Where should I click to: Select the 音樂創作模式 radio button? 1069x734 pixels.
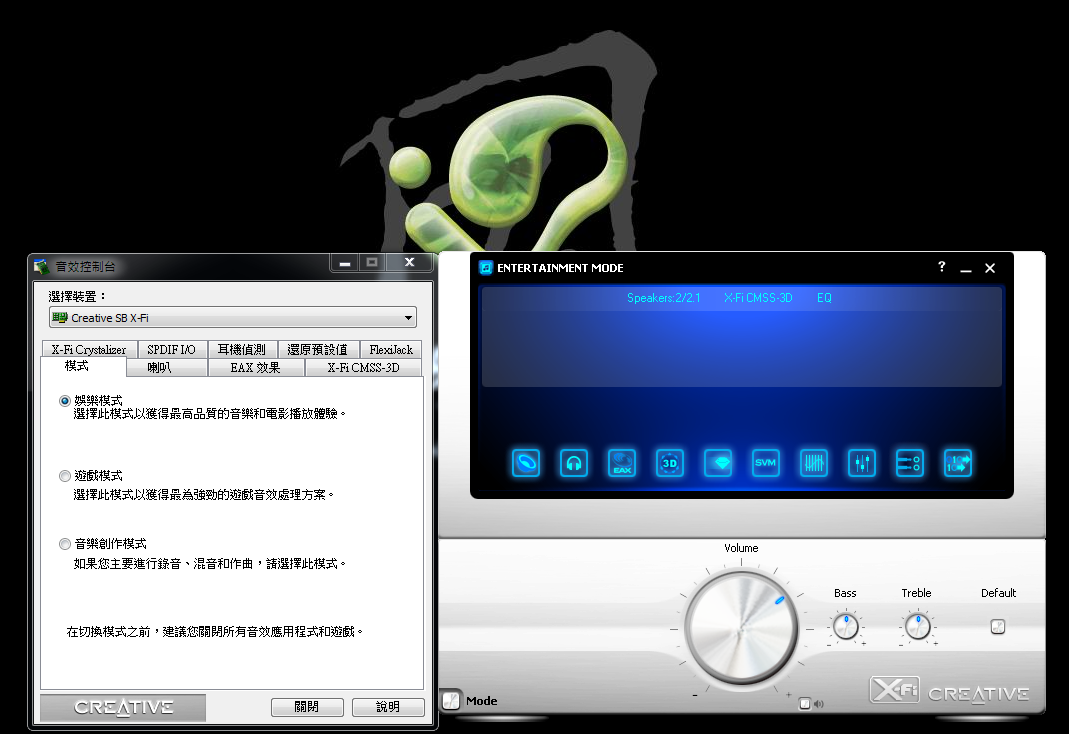65,544
